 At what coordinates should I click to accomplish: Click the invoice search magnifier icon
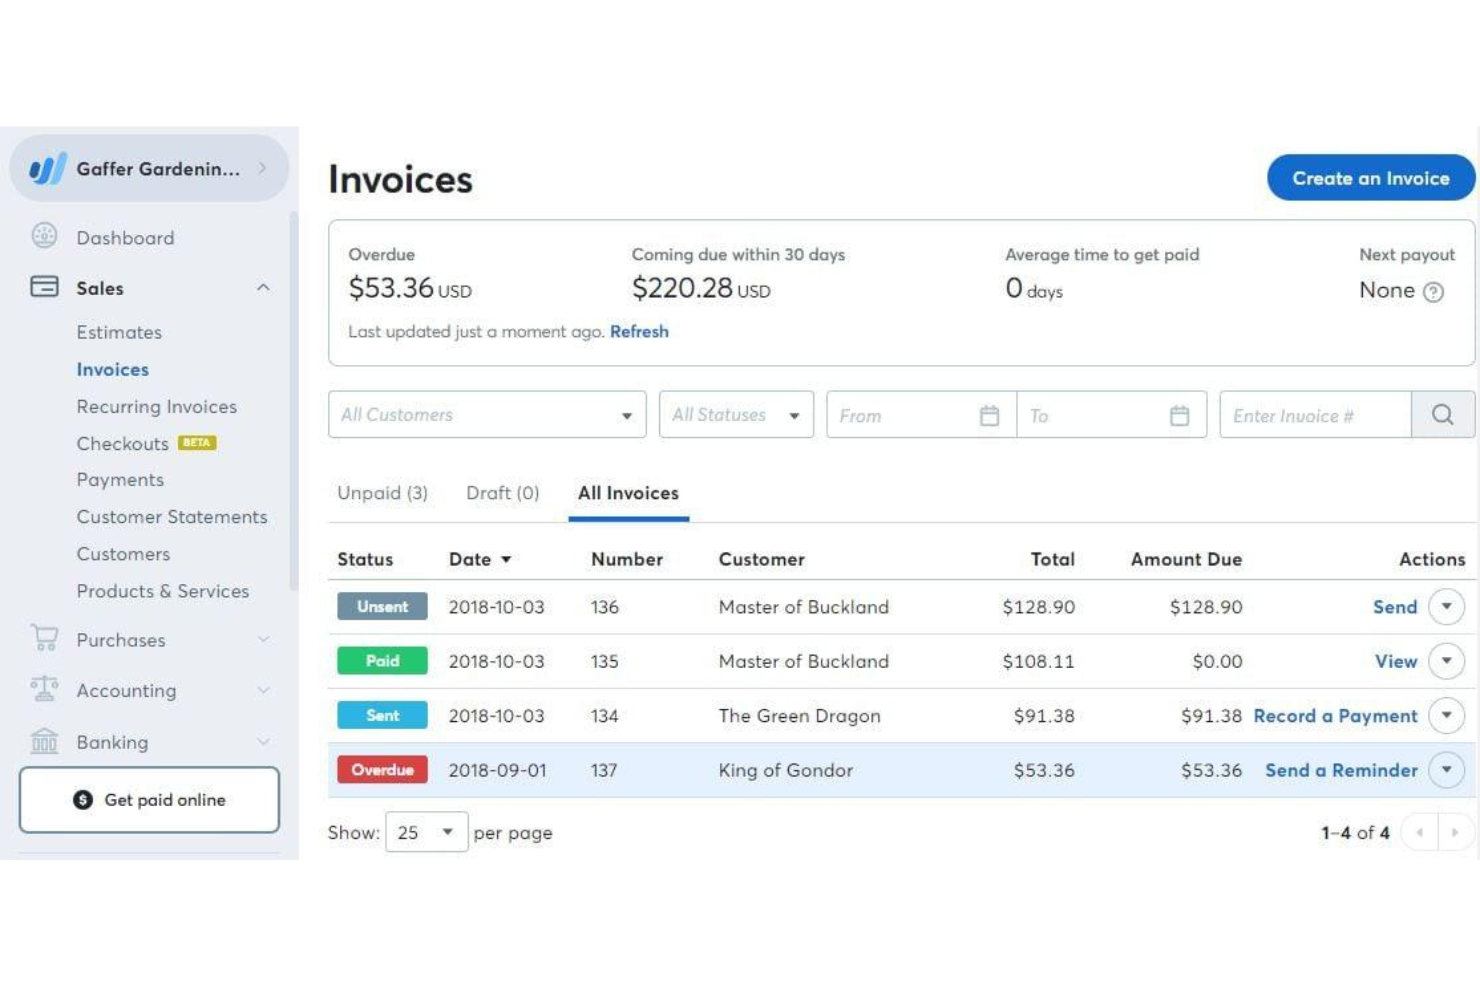point(1443,414)
